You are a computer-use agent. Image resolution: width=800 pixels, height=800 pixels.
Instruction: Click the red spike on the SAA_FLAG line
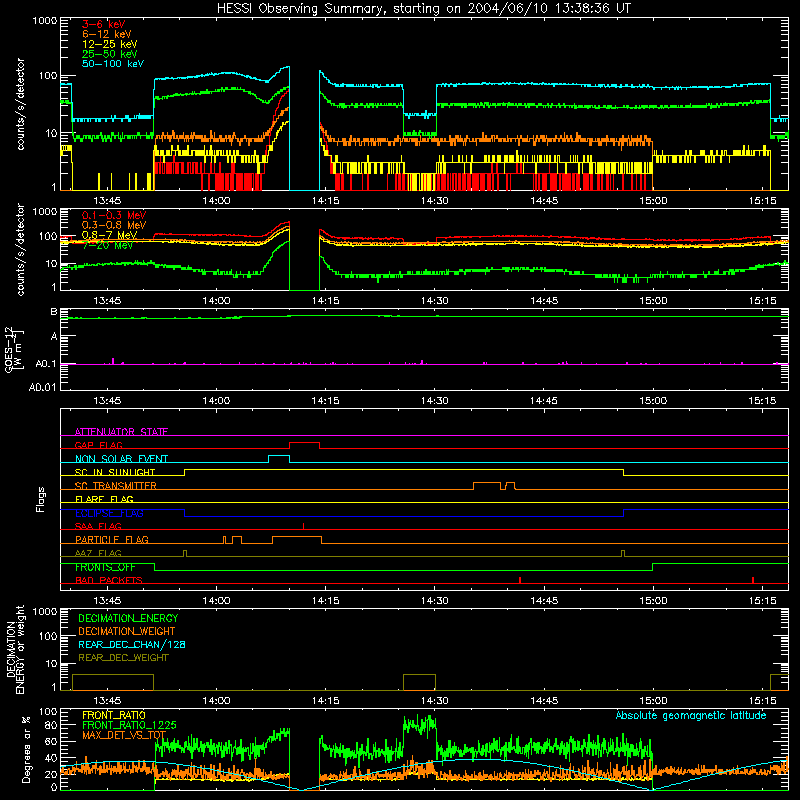[x=304, y=526]
